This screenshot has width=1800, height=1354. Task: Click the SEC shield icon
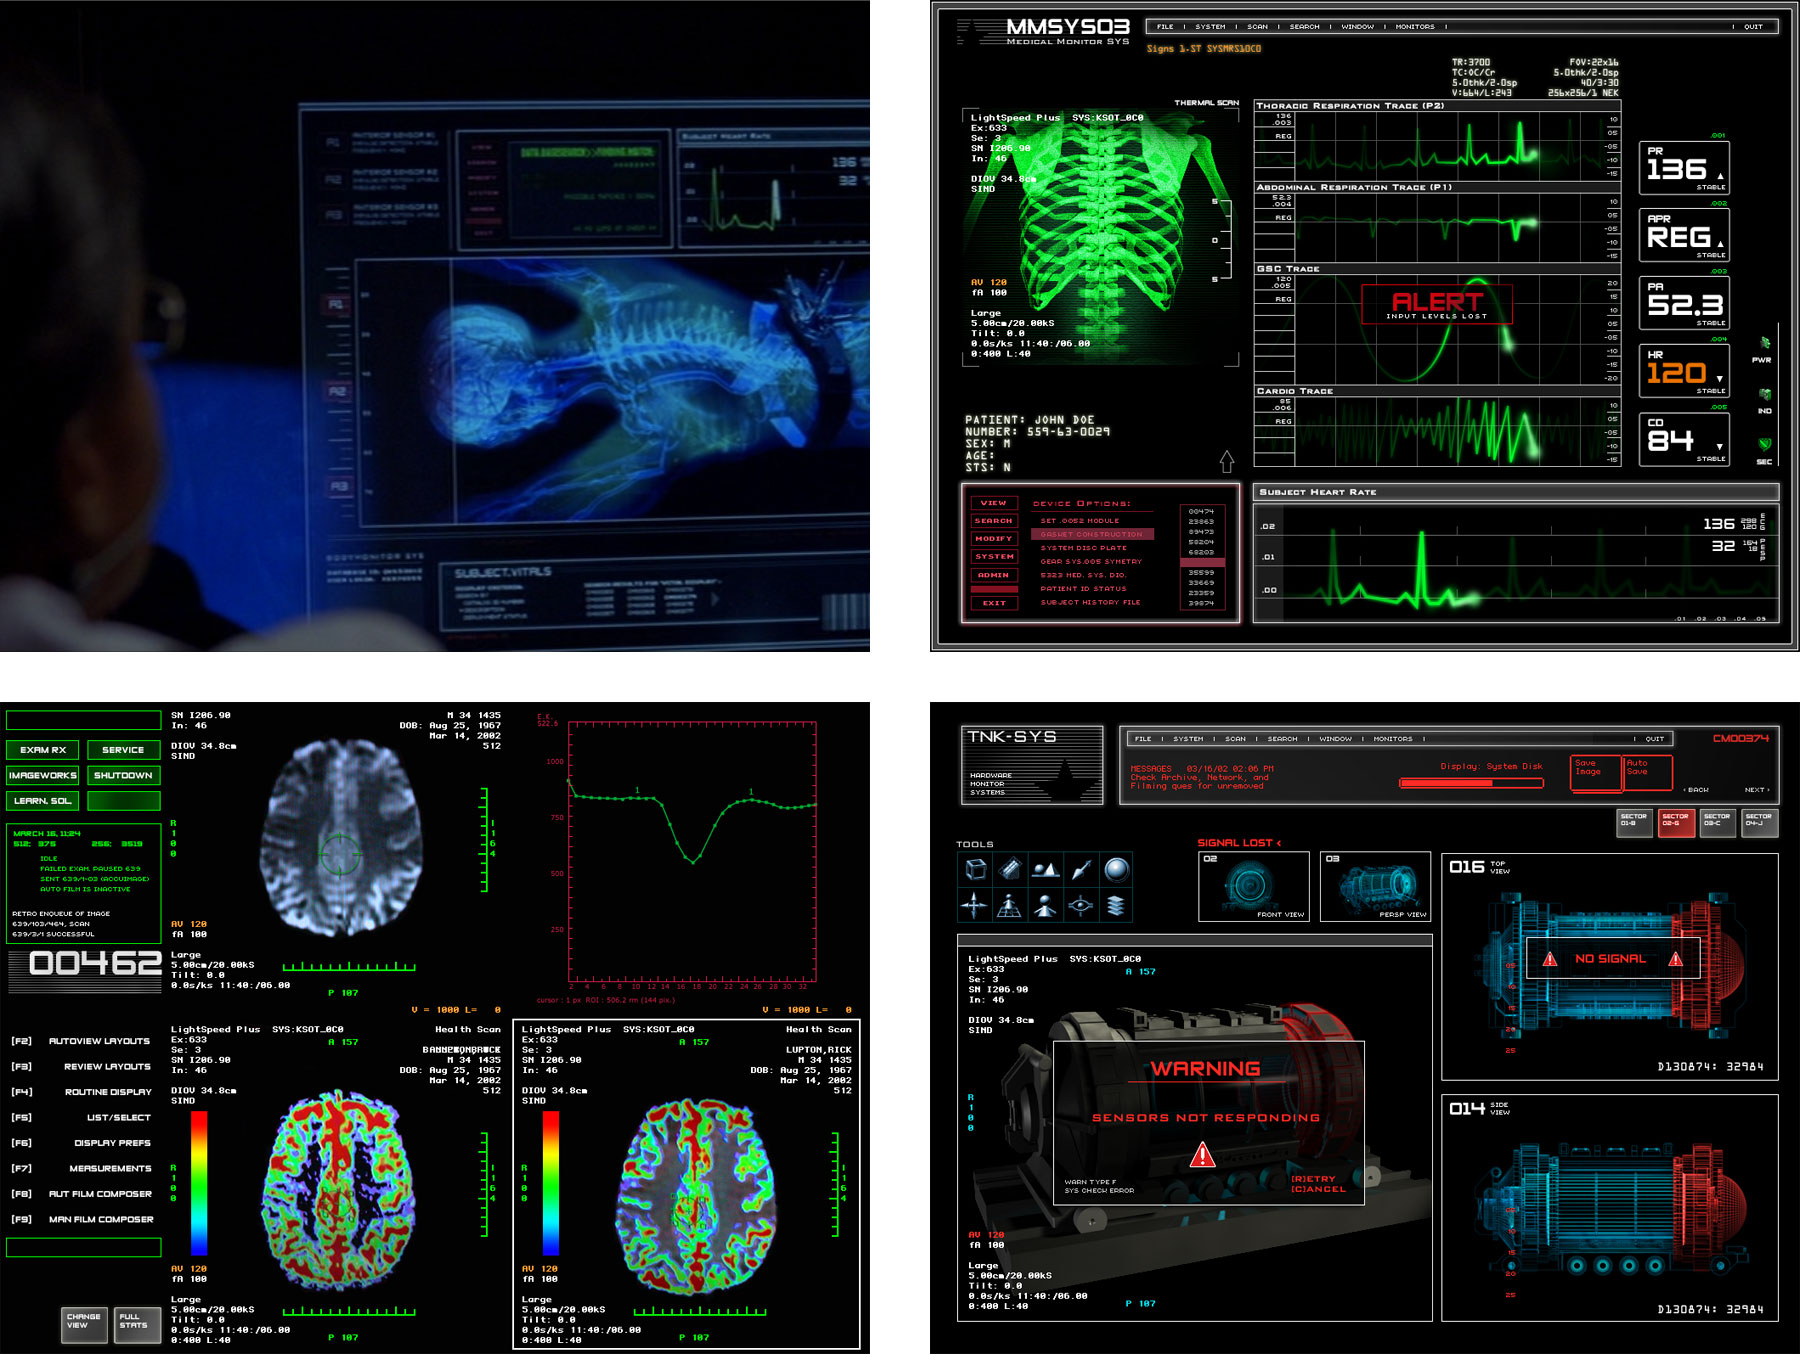[1765, 445]
